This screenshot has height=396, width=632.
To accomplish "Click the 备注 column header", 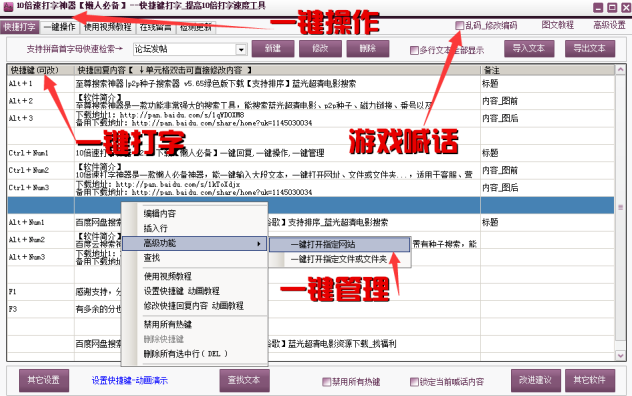I will [548, 70].
